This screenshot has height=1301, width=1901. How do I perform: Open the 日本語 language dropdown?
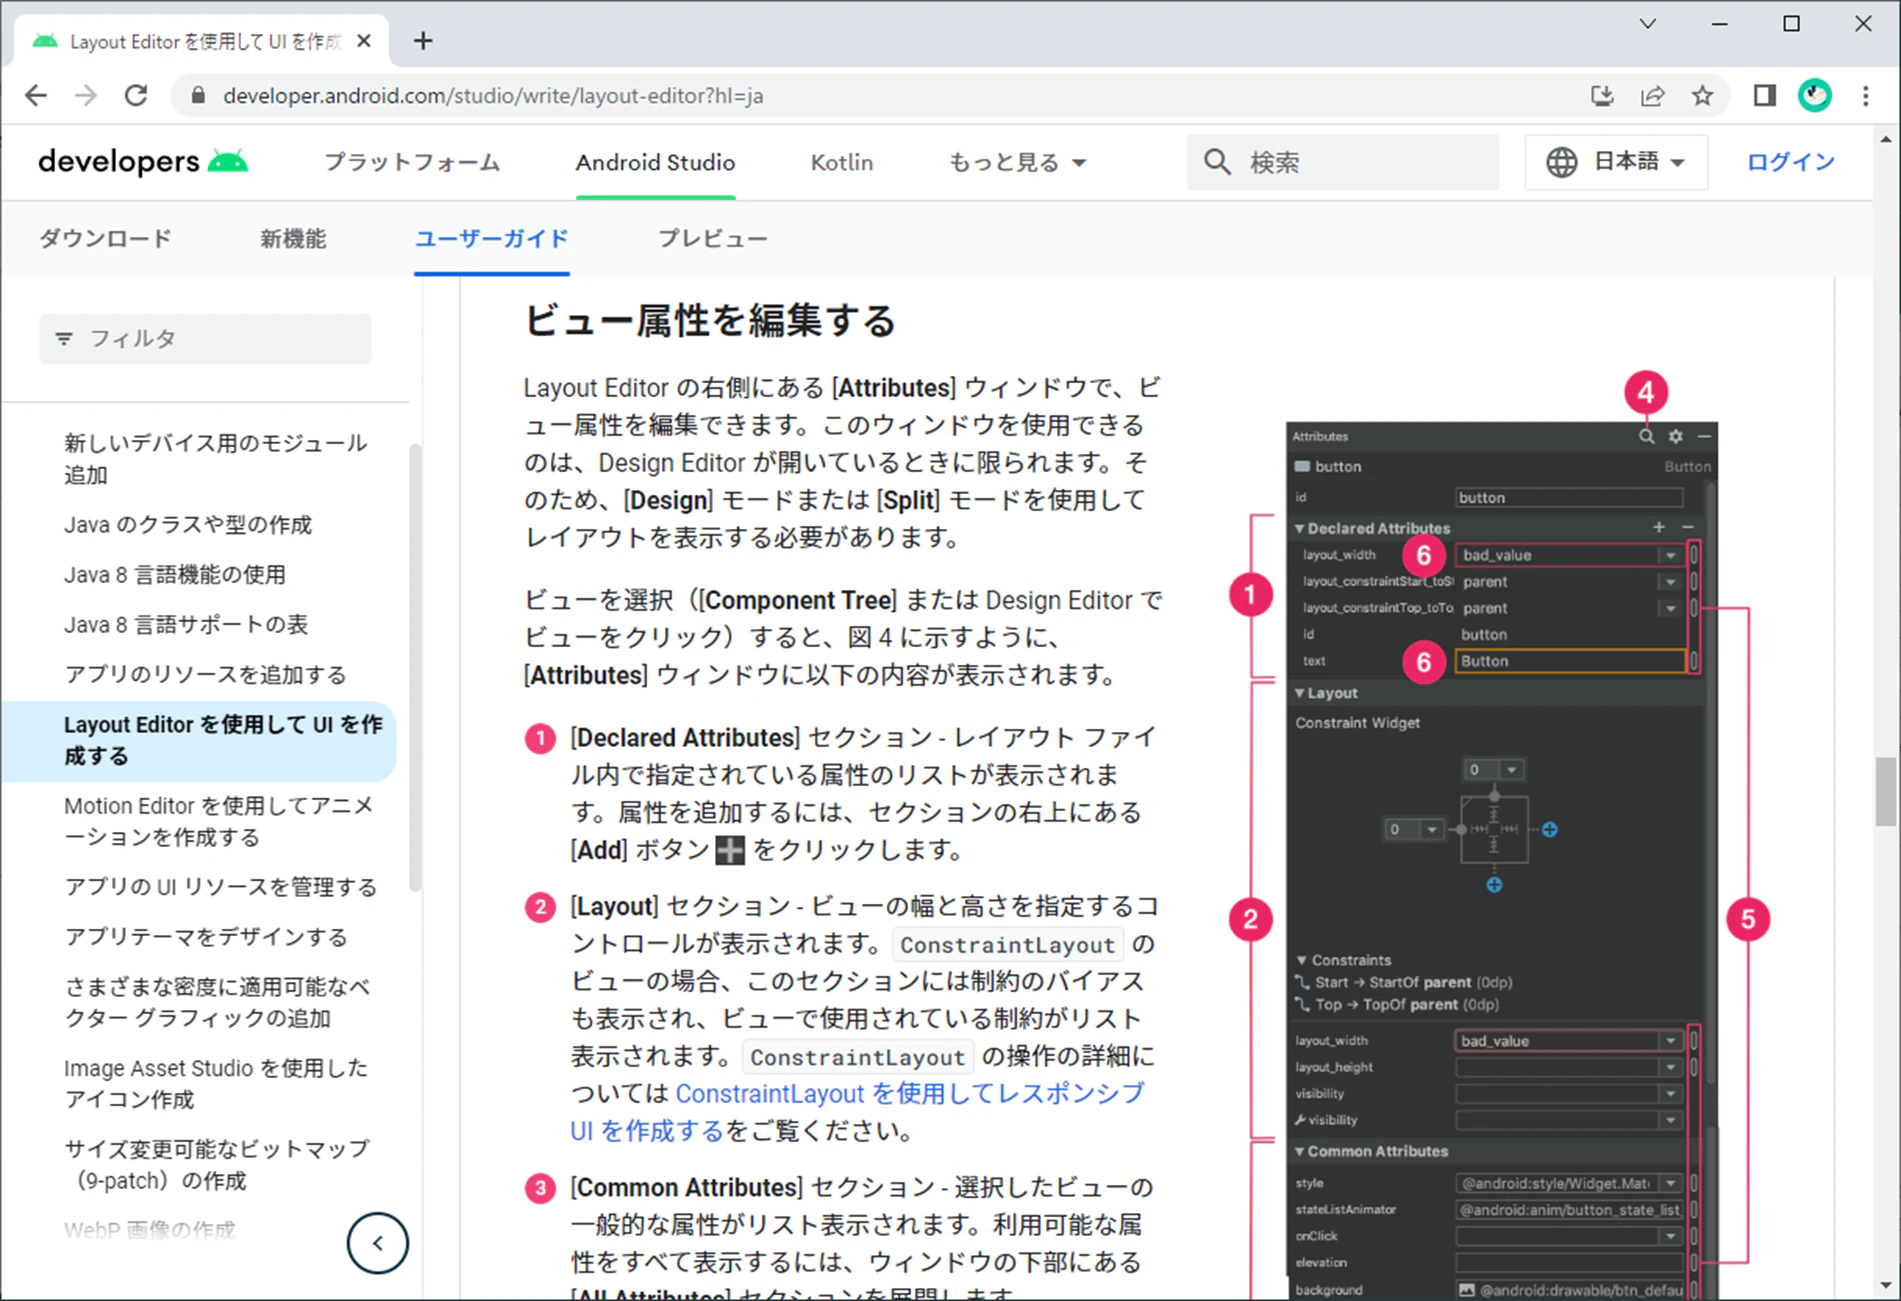point(1616,162)
